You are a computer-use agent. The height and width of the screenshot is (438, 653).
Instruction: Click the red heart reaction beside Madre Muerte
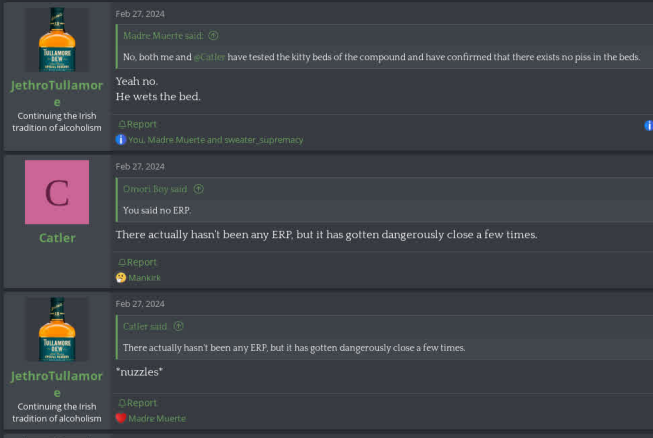pos(121,418)
